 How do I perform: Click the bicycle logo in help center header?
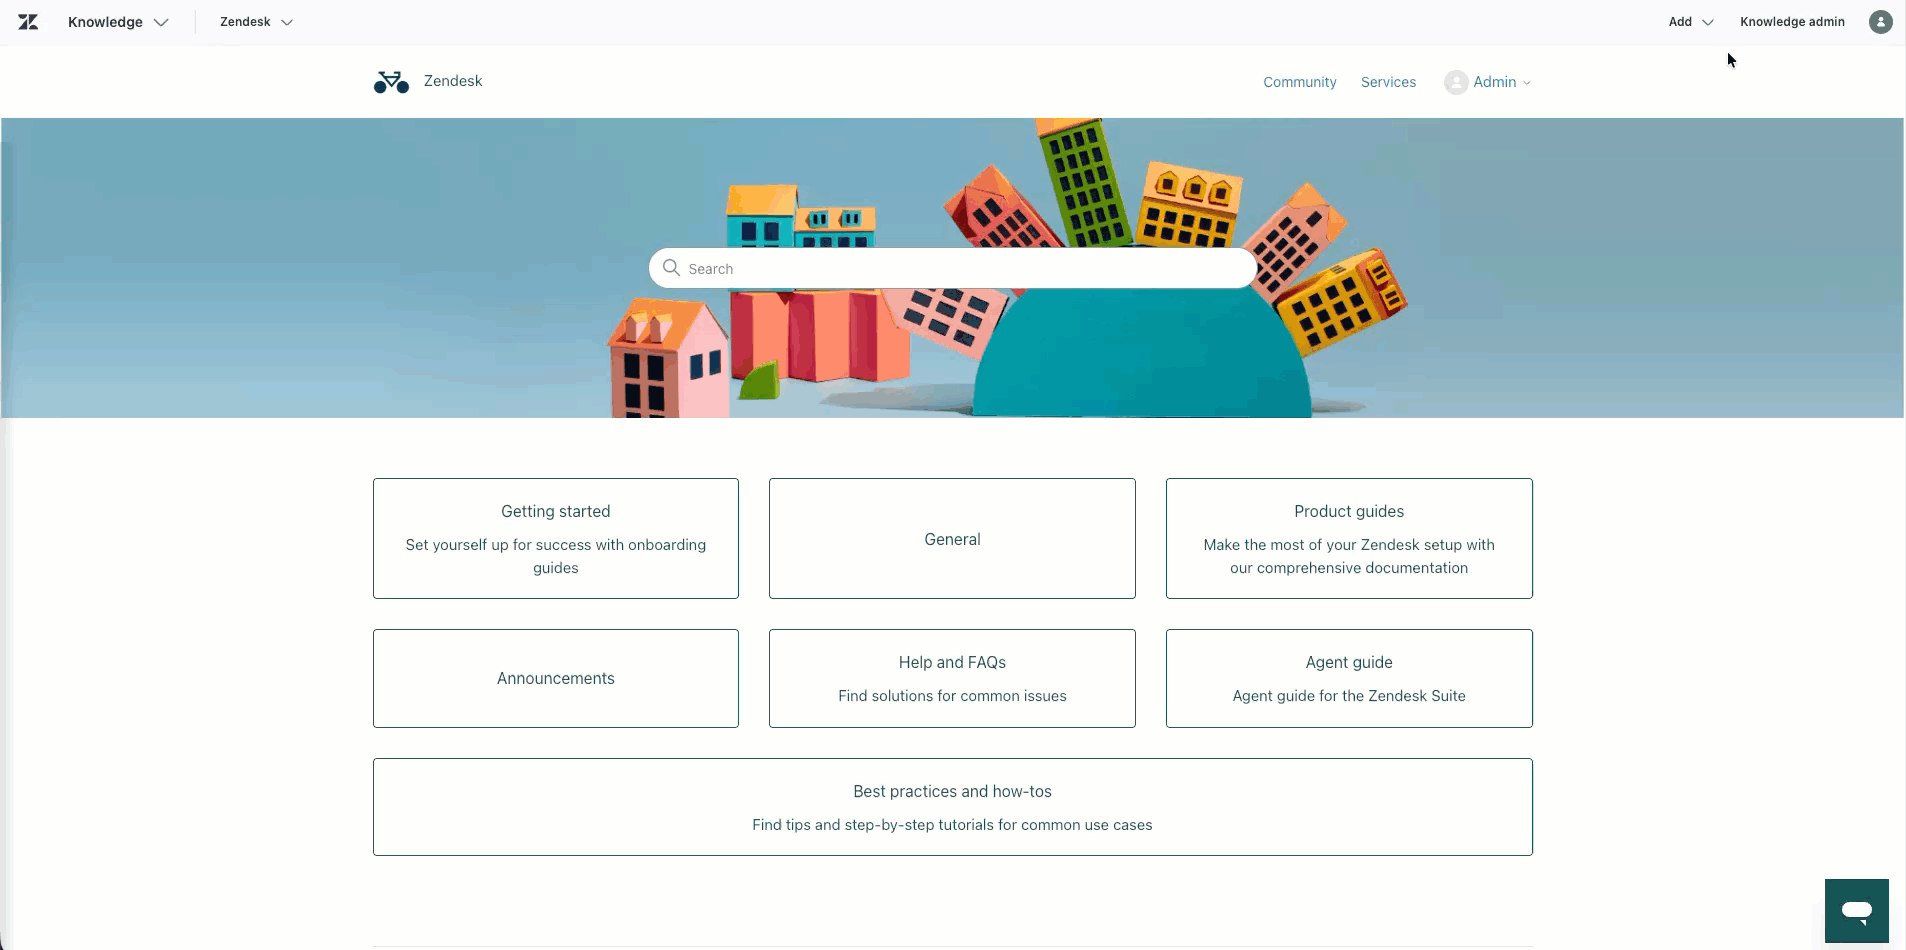click(391, 82)
